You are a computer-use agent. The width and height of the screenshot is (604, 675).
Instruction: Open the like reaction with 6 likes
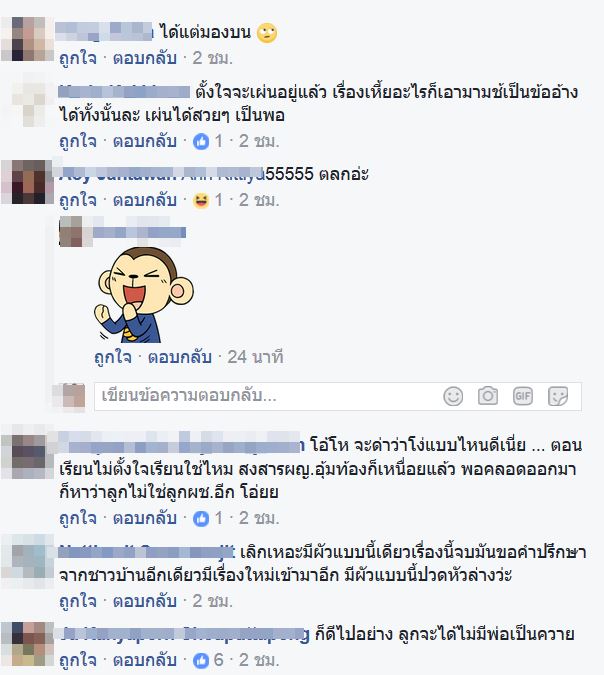click(201, 660)
